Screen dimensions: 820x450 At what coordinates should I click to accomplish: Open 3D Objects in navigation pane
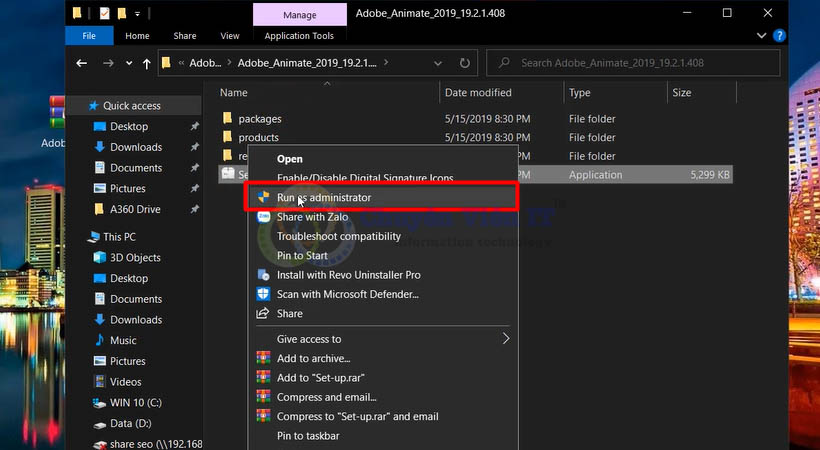(x=136, y=258)
